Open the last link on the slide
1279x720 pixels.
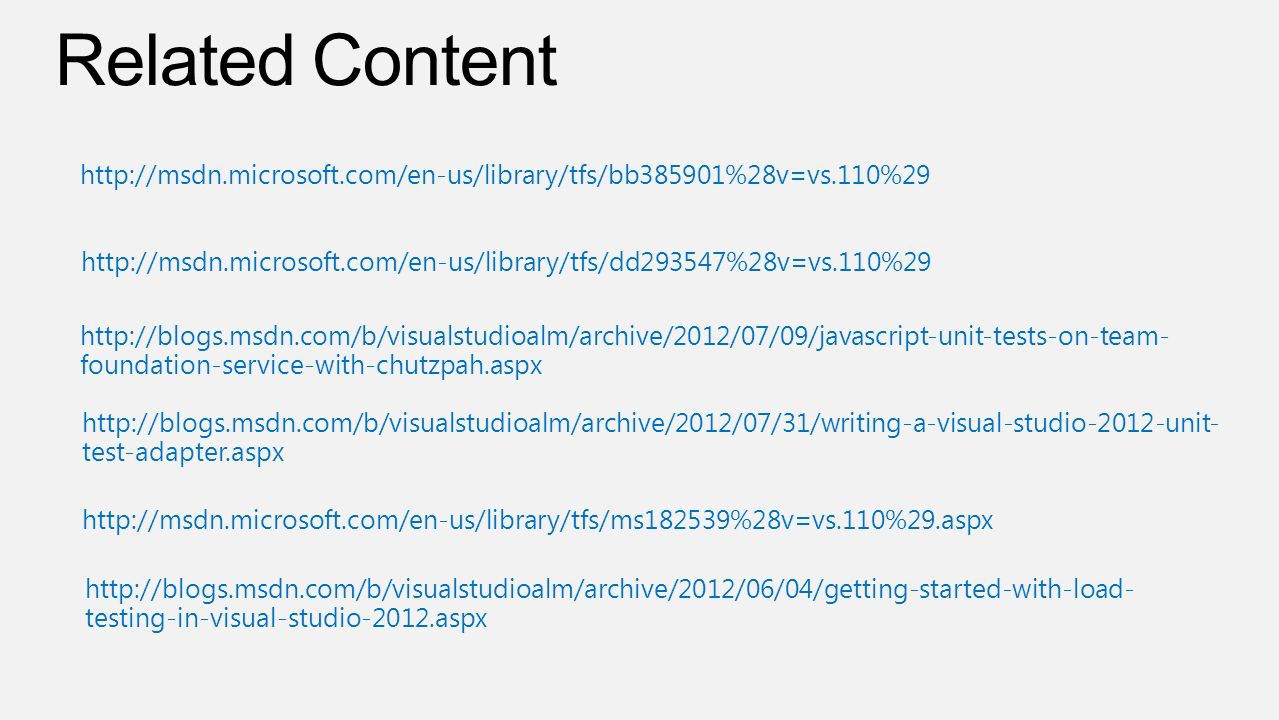[610, 604]
